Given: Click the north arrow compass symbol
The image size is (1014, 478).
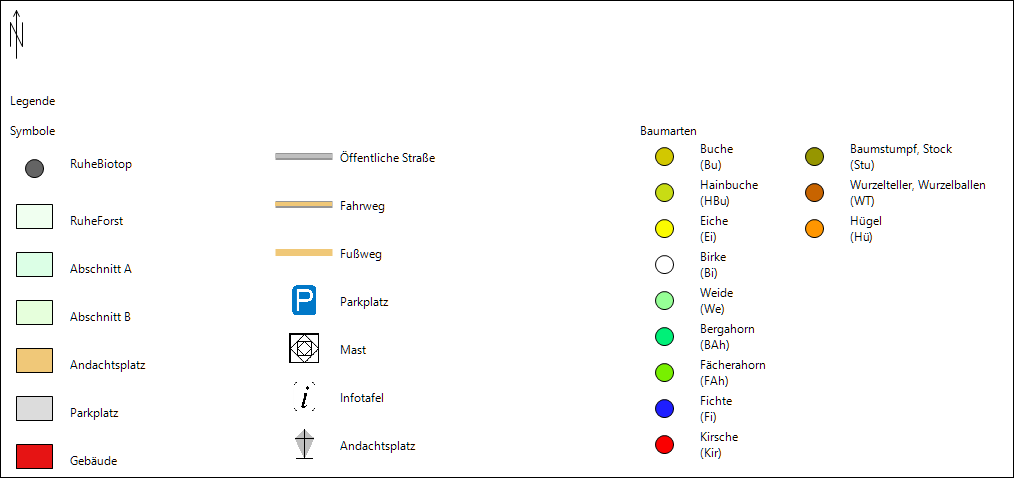Looking at the screenshot, I should pos(16,33).
